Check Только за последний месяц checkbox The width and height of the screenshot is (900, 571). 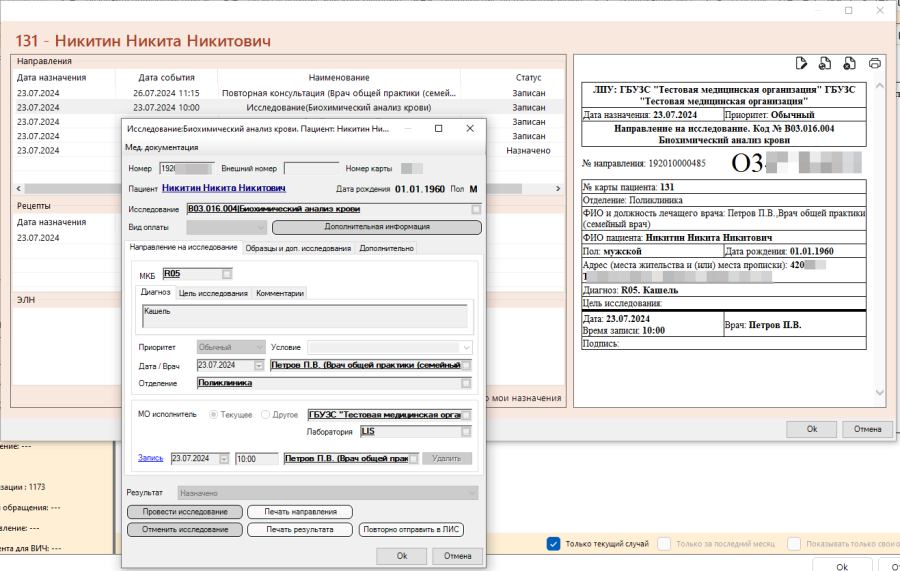click(664, 543)
